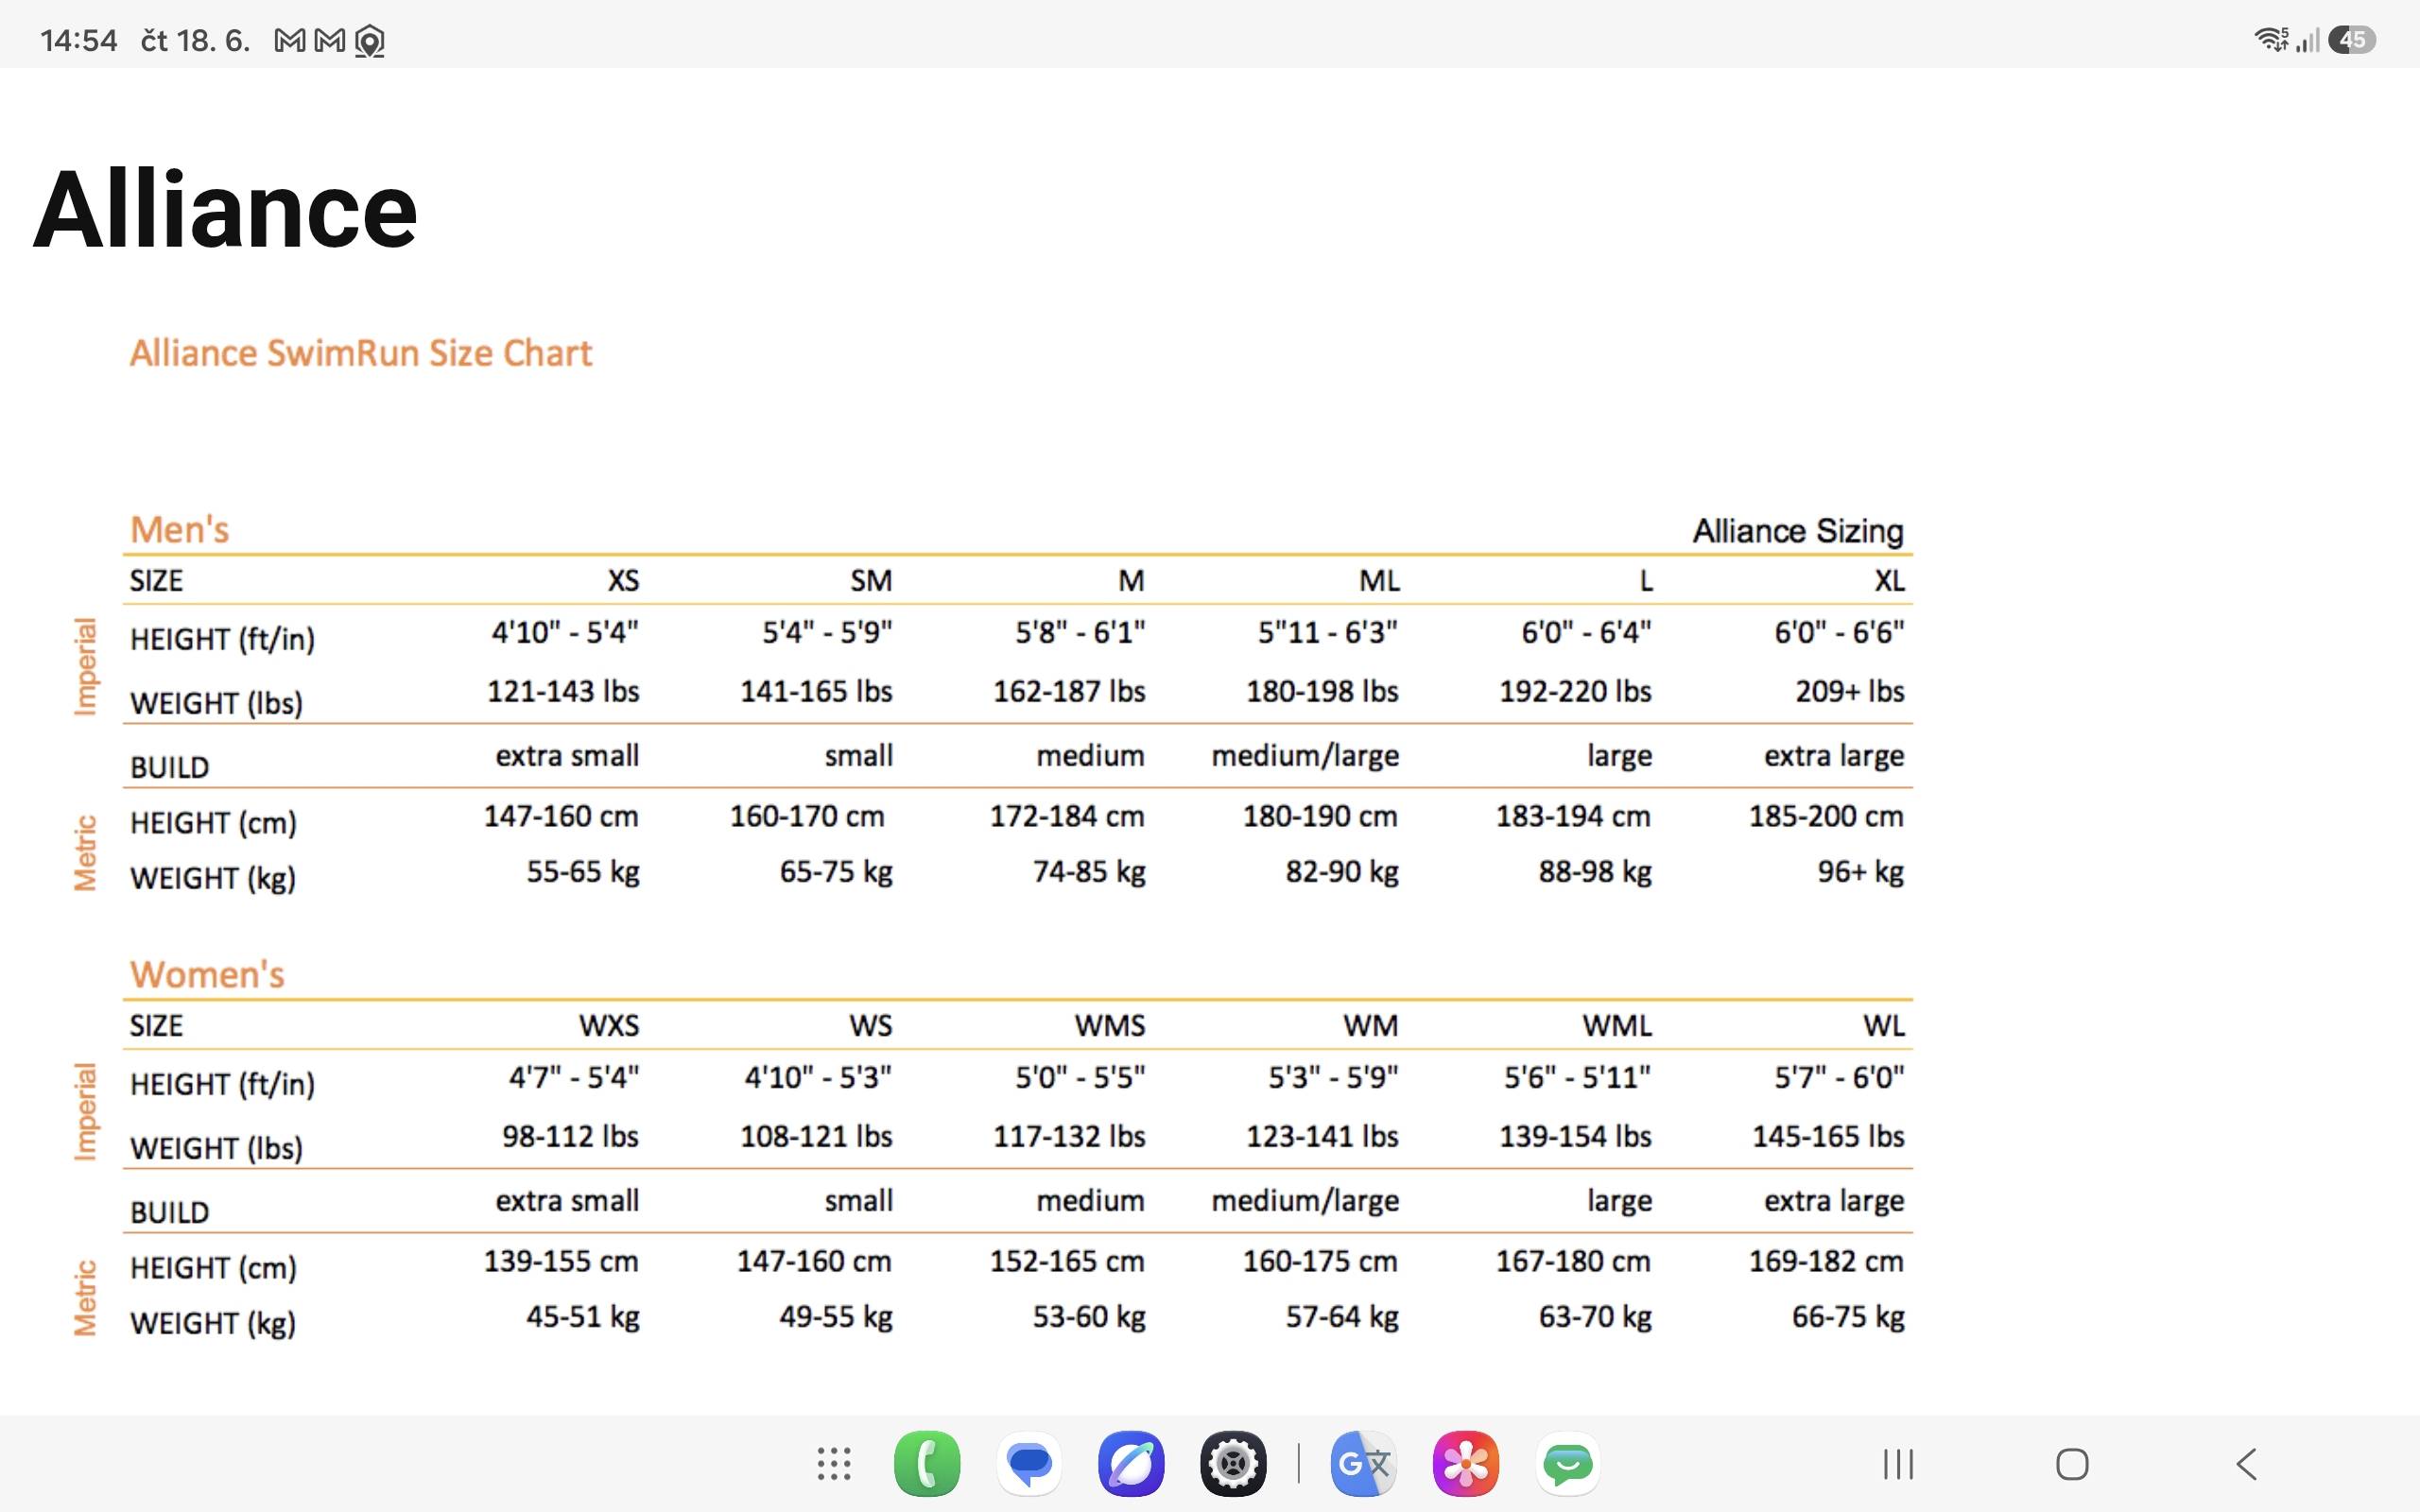Open the green chat bubble app
2420x1512 pixels.
coord(1568,1464)
